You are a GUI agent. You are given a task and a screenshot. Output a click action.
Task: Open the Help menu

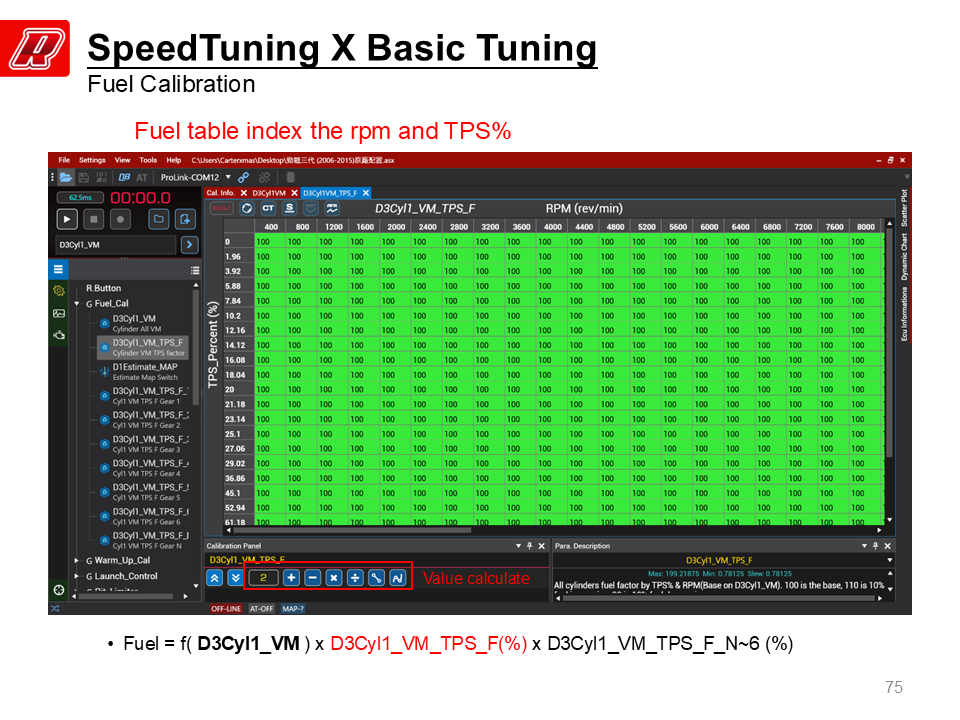click(x=174, y=160)
